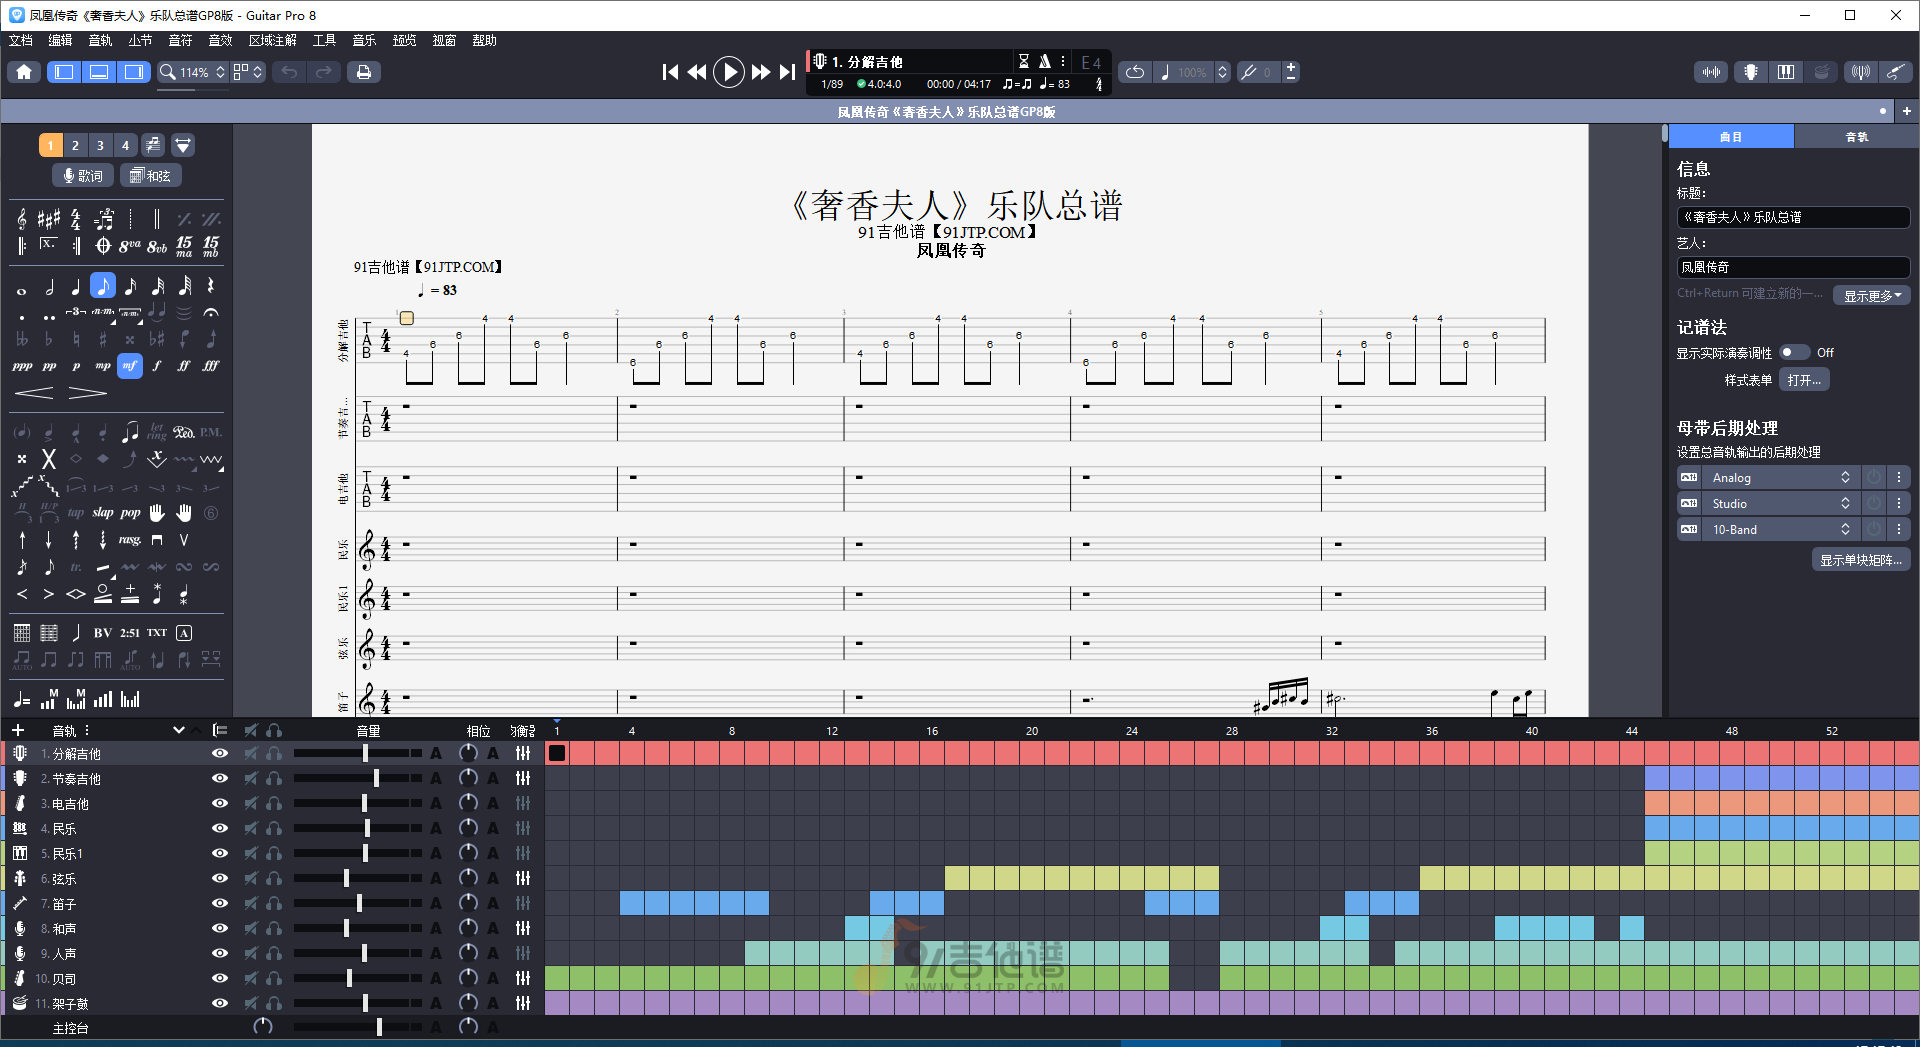
Task: Toggle the left panel display button
Action: point(64,72)
